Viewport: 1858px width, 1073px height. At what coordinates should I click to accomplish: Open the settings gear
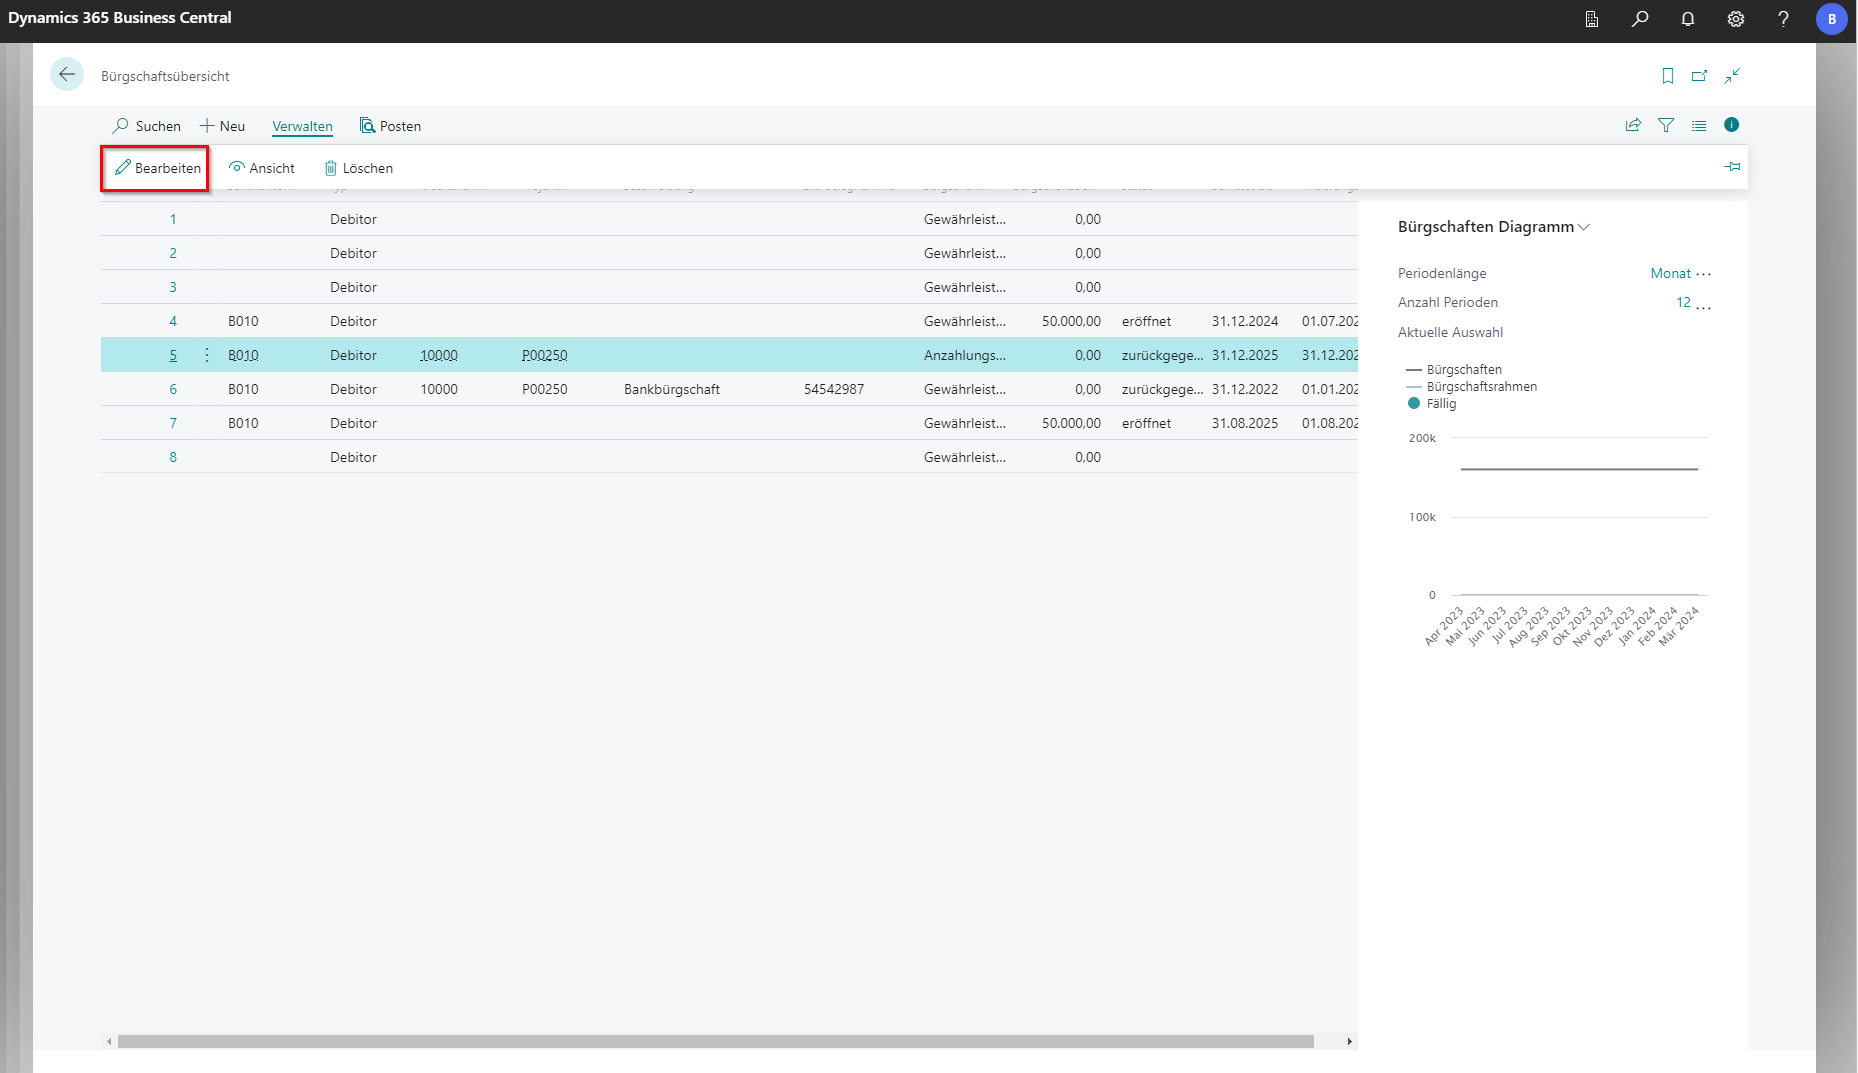point(1735,19)
